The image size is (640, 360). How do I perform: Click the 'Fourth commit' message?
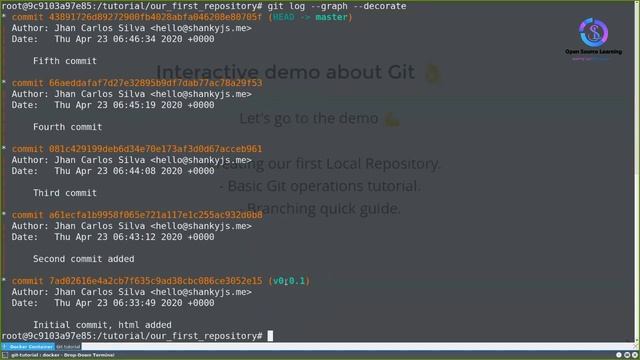67,127
